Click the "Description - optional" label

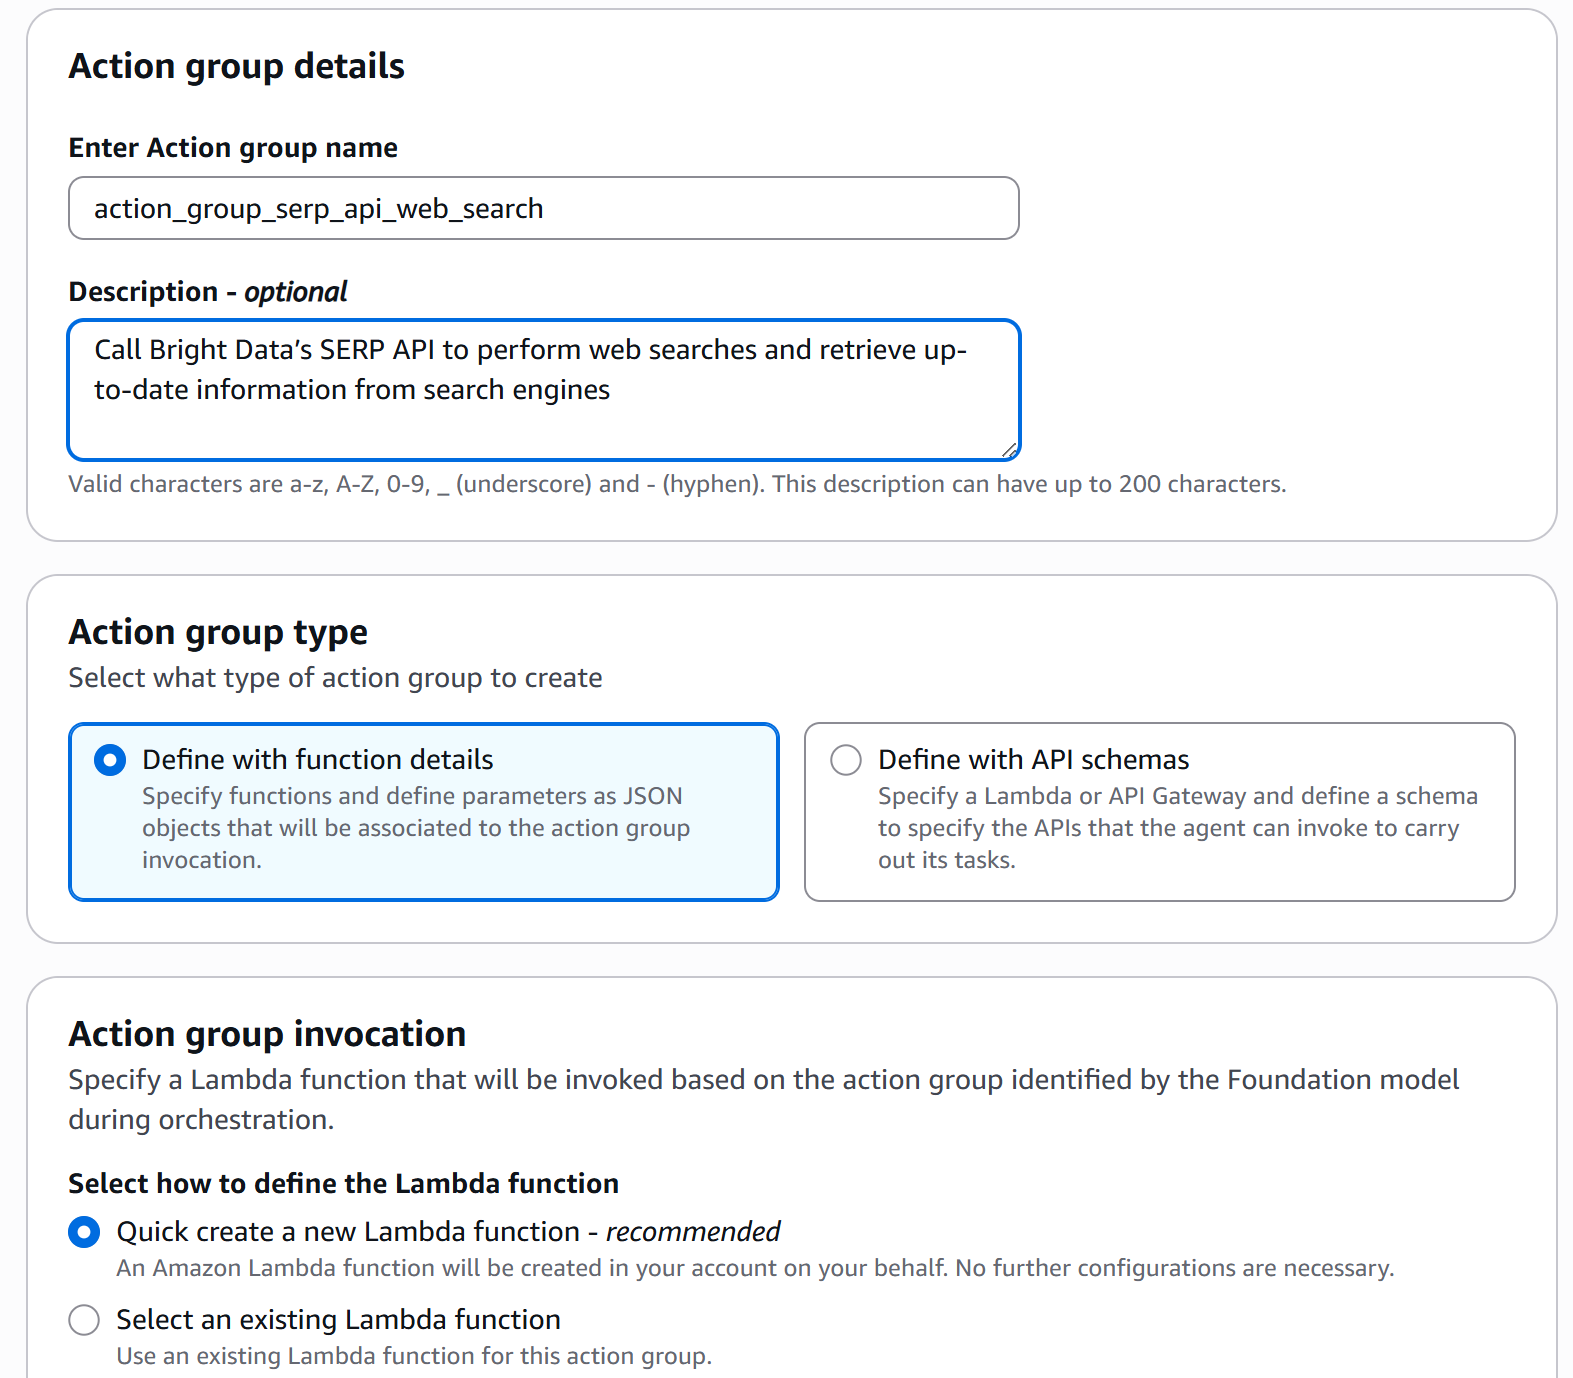[x=207, y=291]
